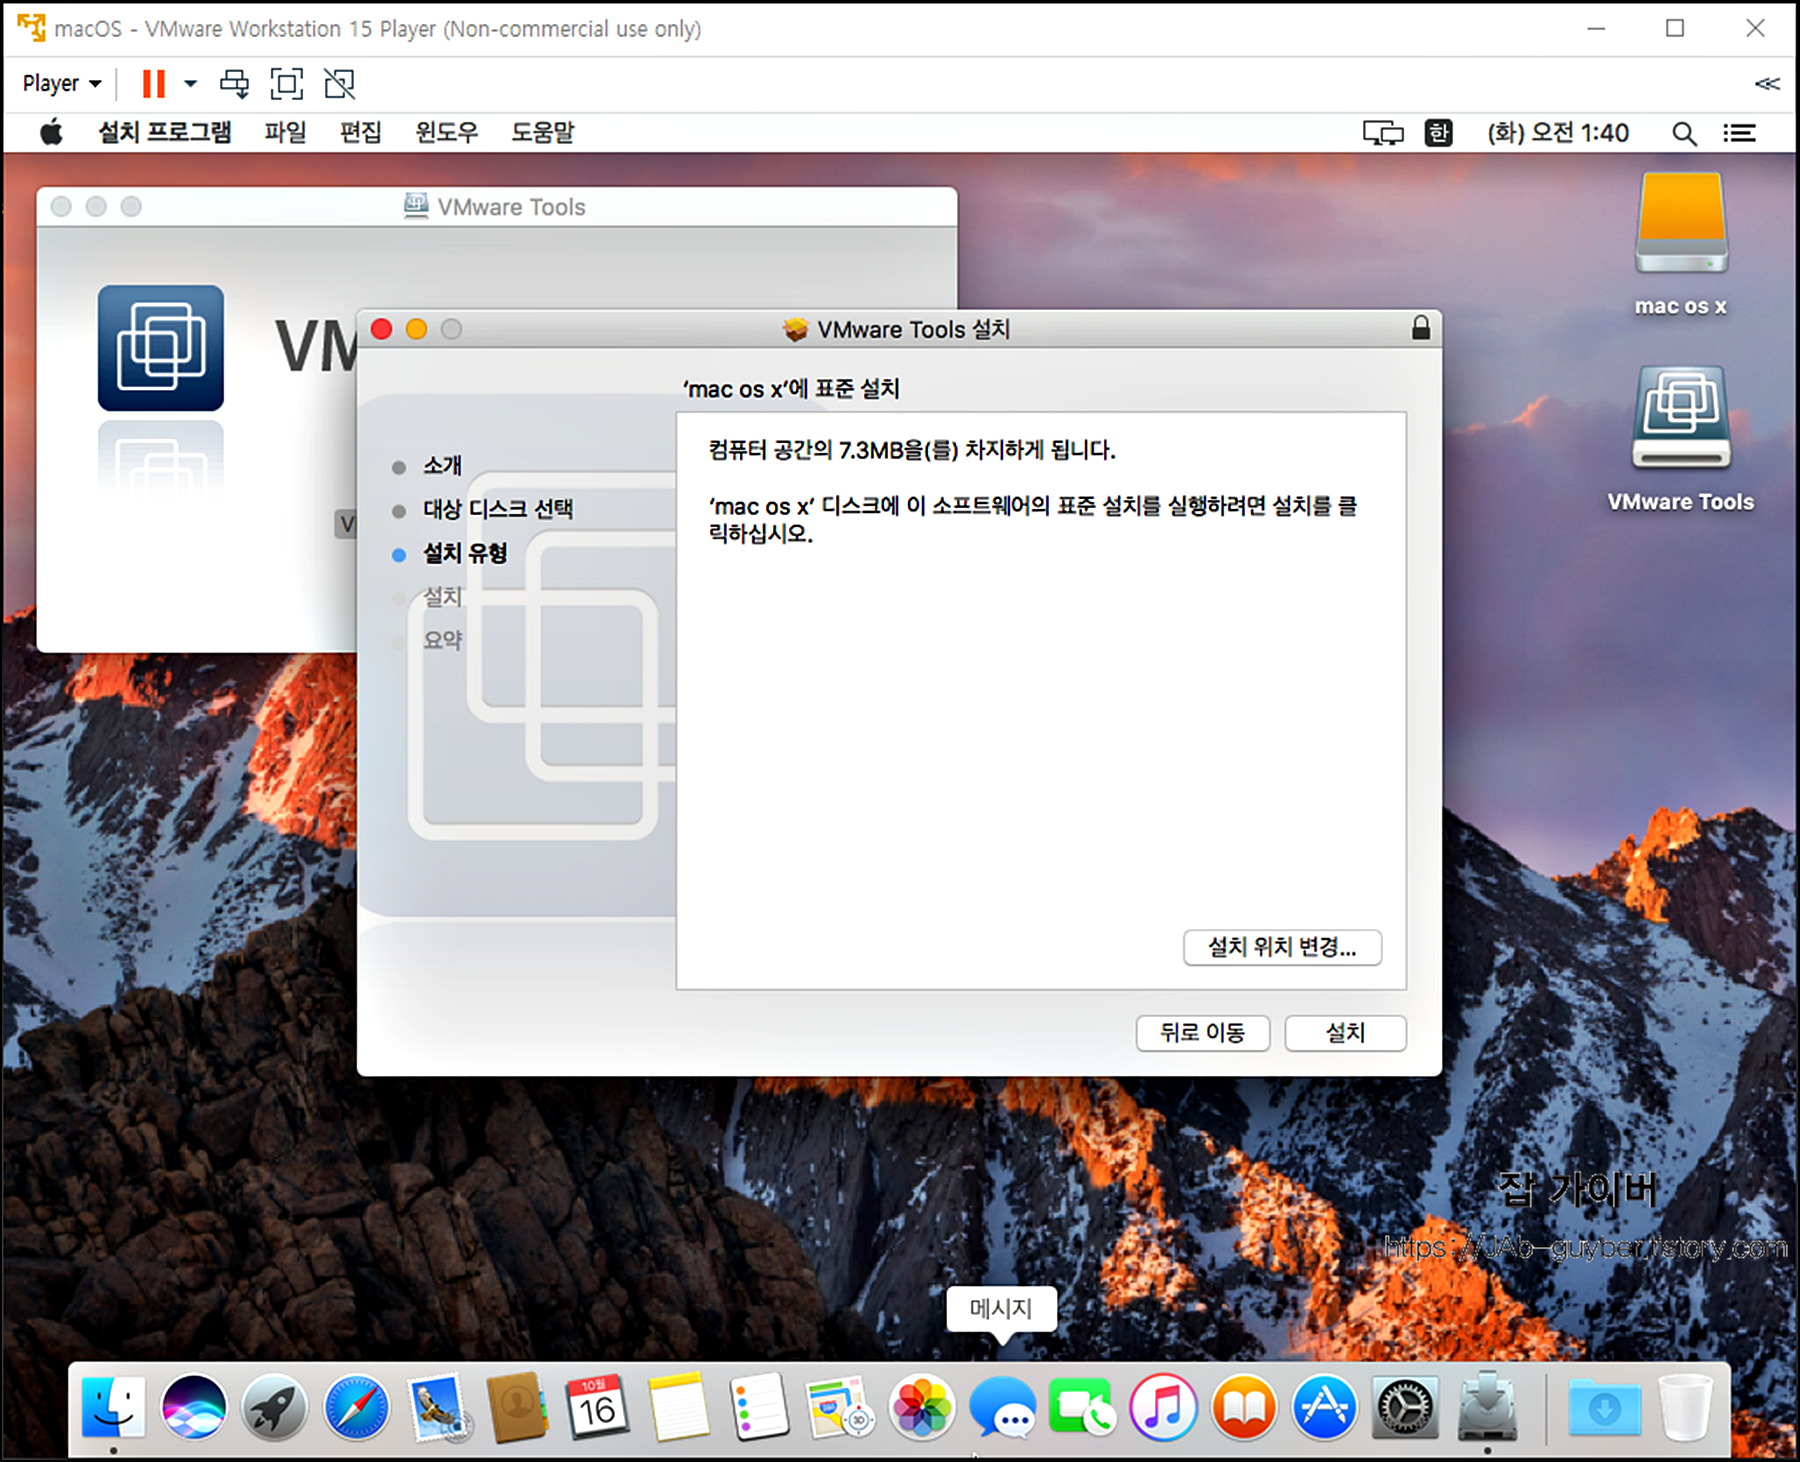Click the Installer app in Dock

(x=1487, y=1406)
